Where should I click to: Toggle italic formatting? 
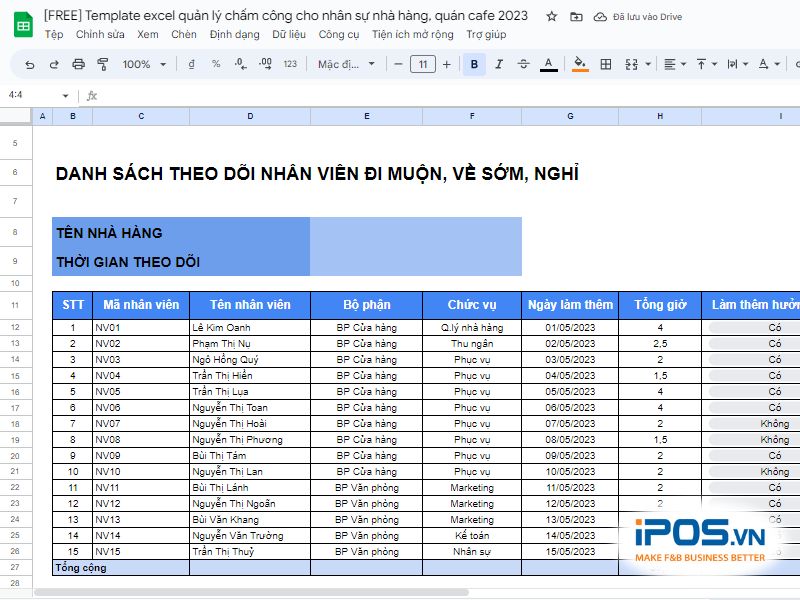[x=498, y=64]
